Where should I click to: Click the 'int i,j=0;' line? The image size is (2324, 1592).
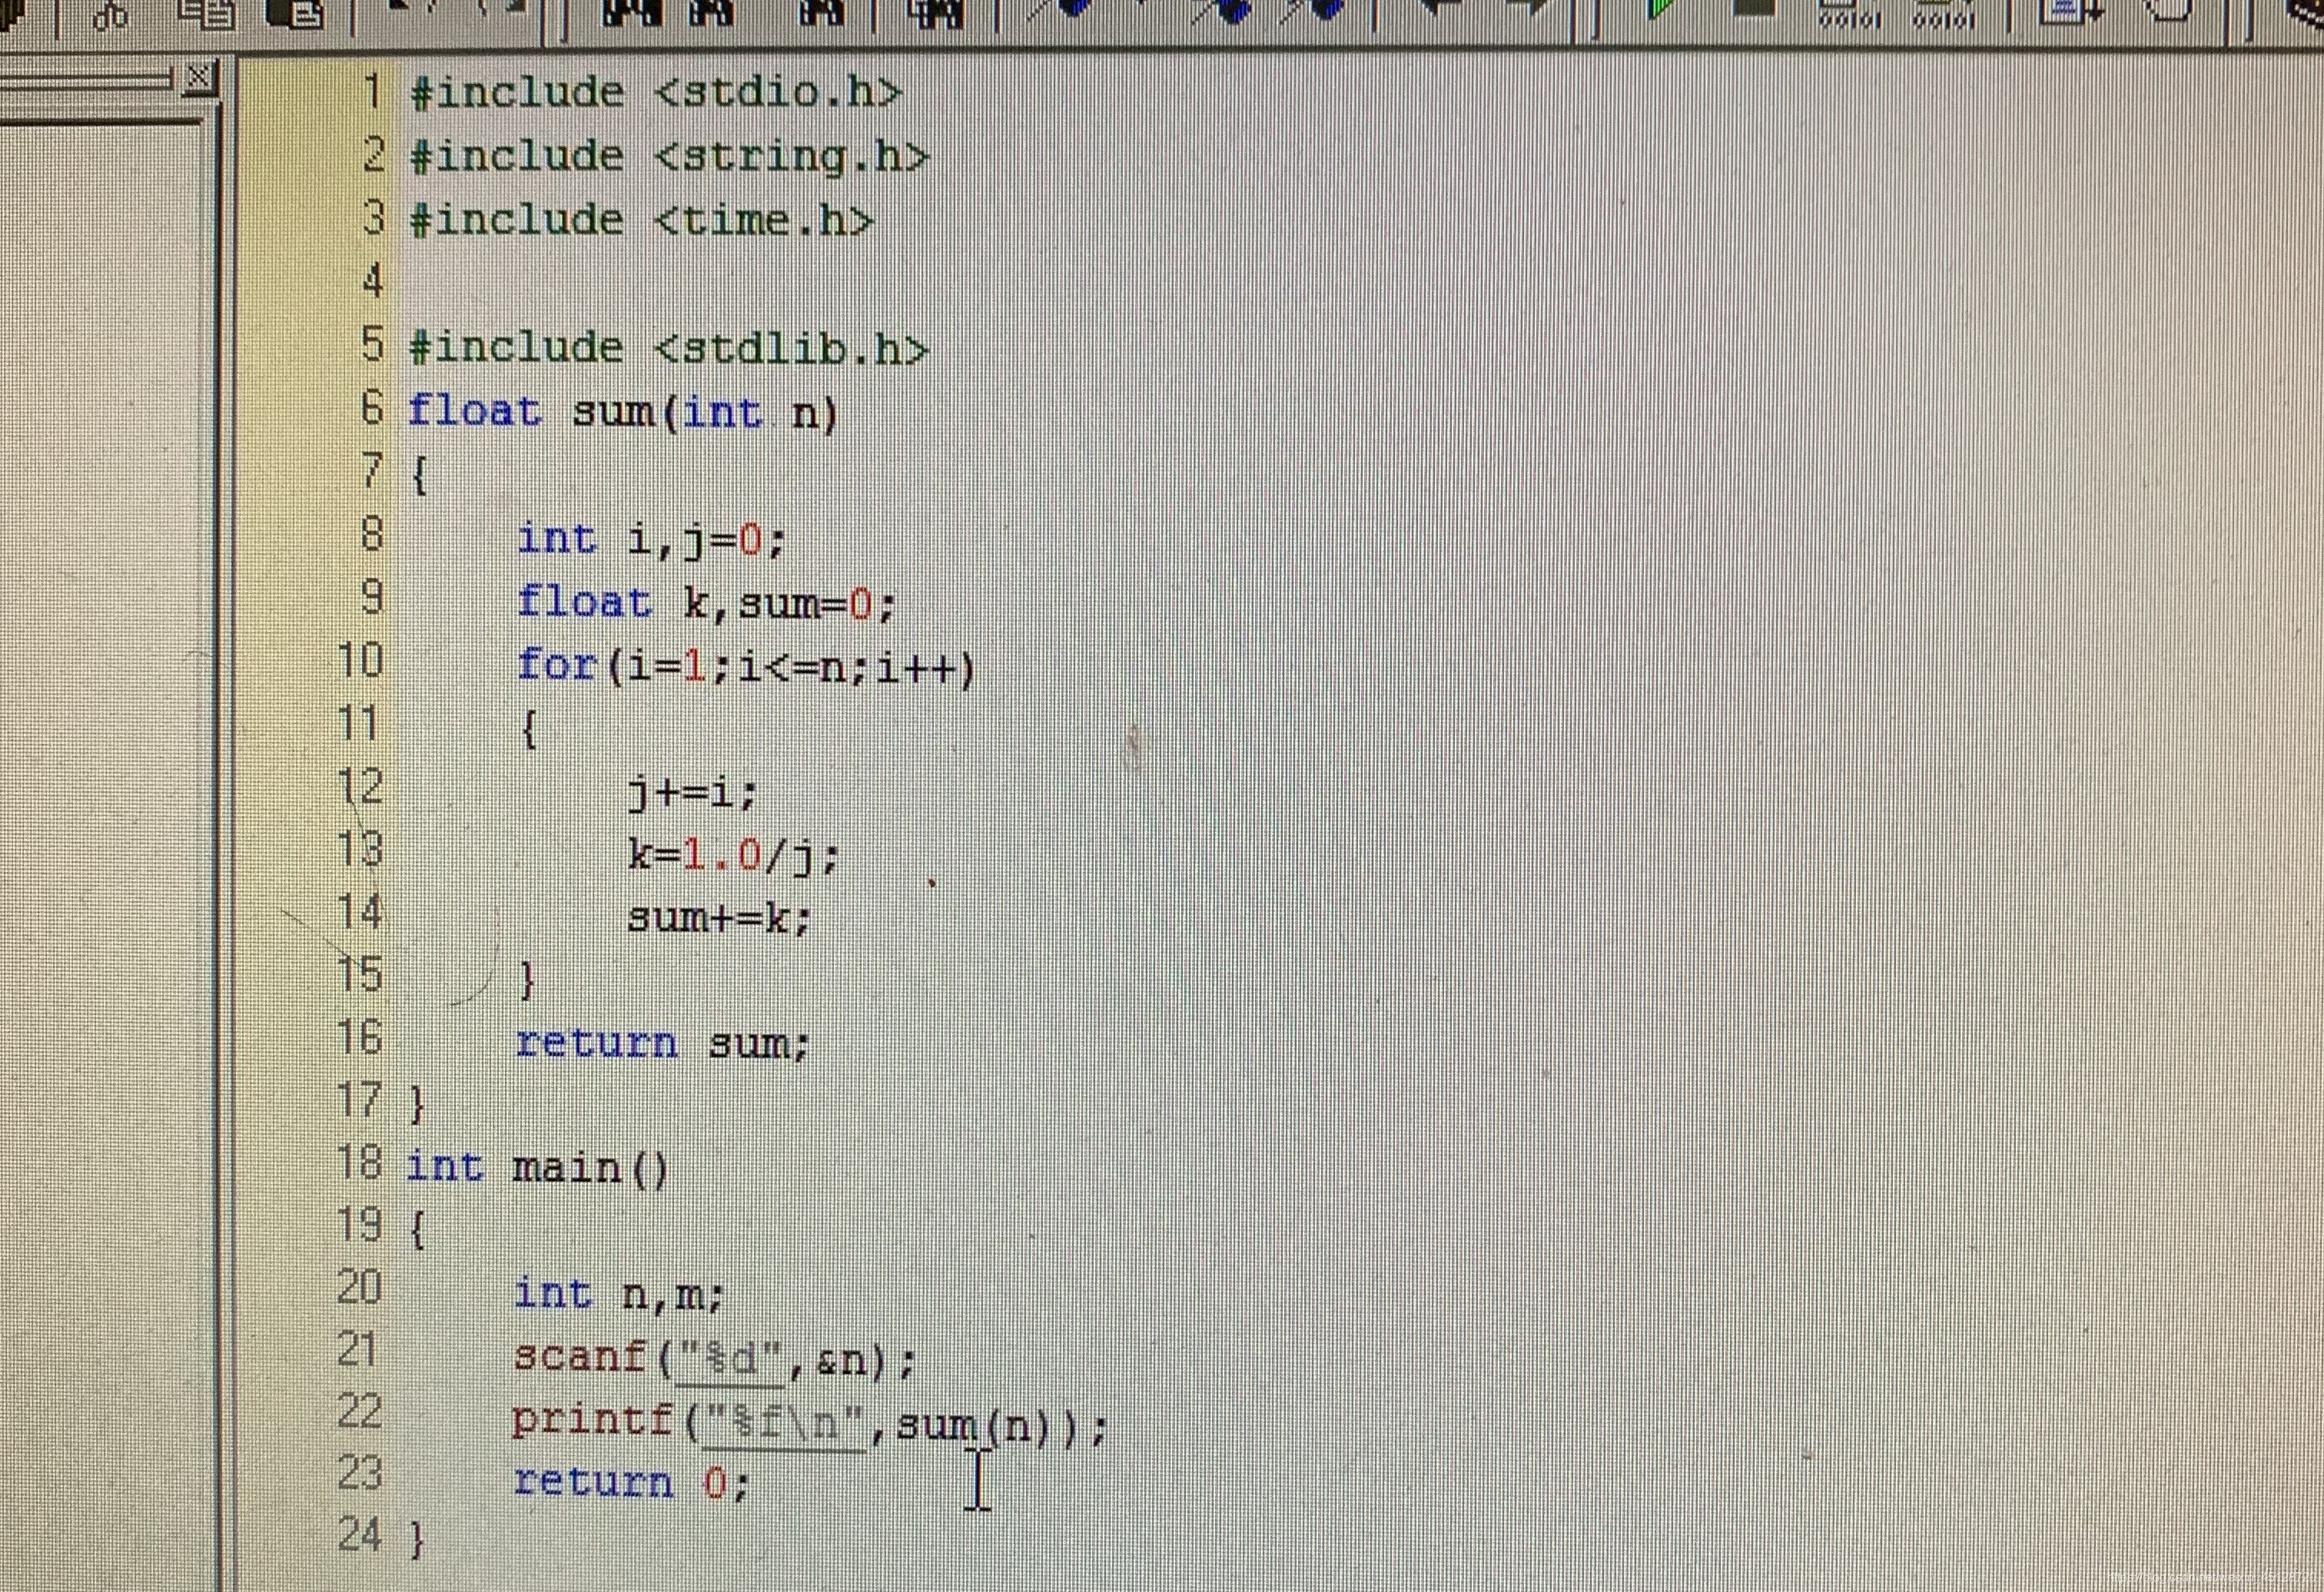[651, 540]
